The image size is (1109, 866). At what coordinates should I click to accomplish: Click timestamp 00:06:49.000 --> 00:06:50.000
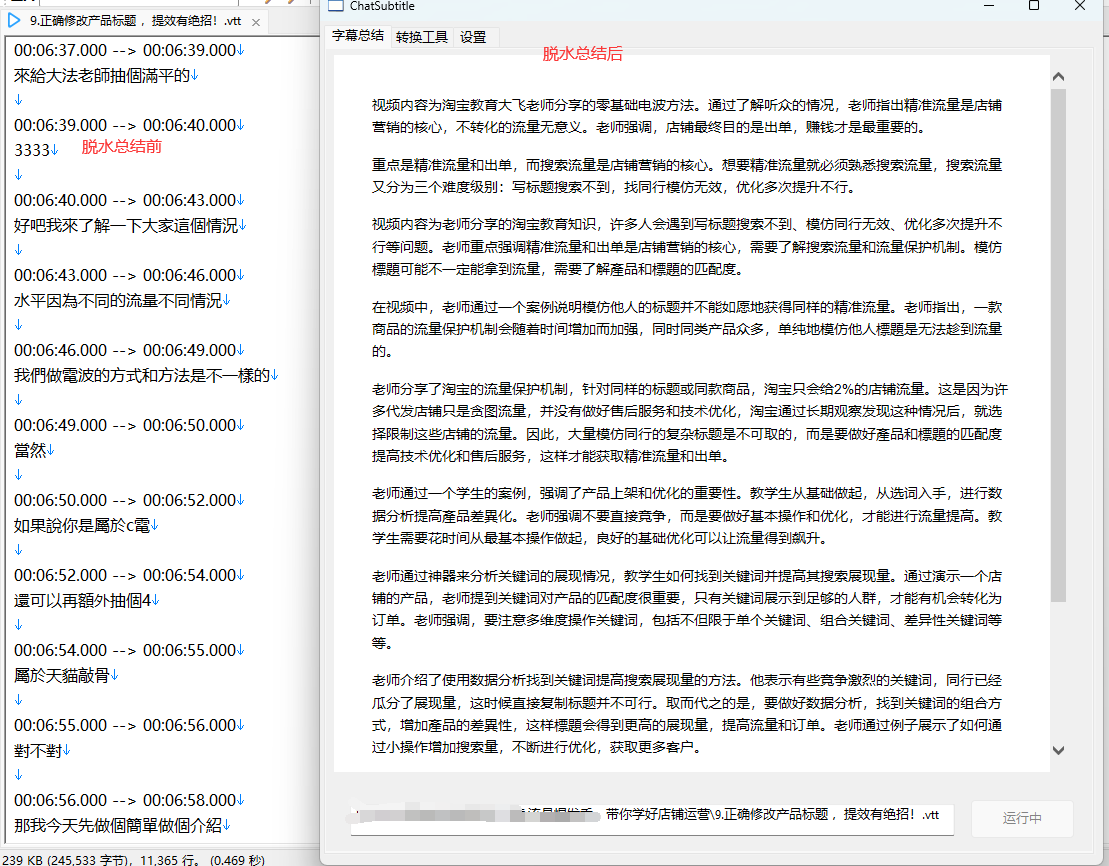pyautogui.click(x=124, y=425)
